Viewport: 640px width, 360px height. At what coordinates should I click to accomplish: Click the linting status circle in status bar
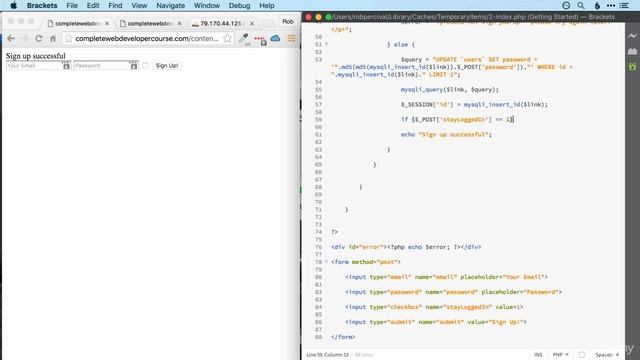582,355
